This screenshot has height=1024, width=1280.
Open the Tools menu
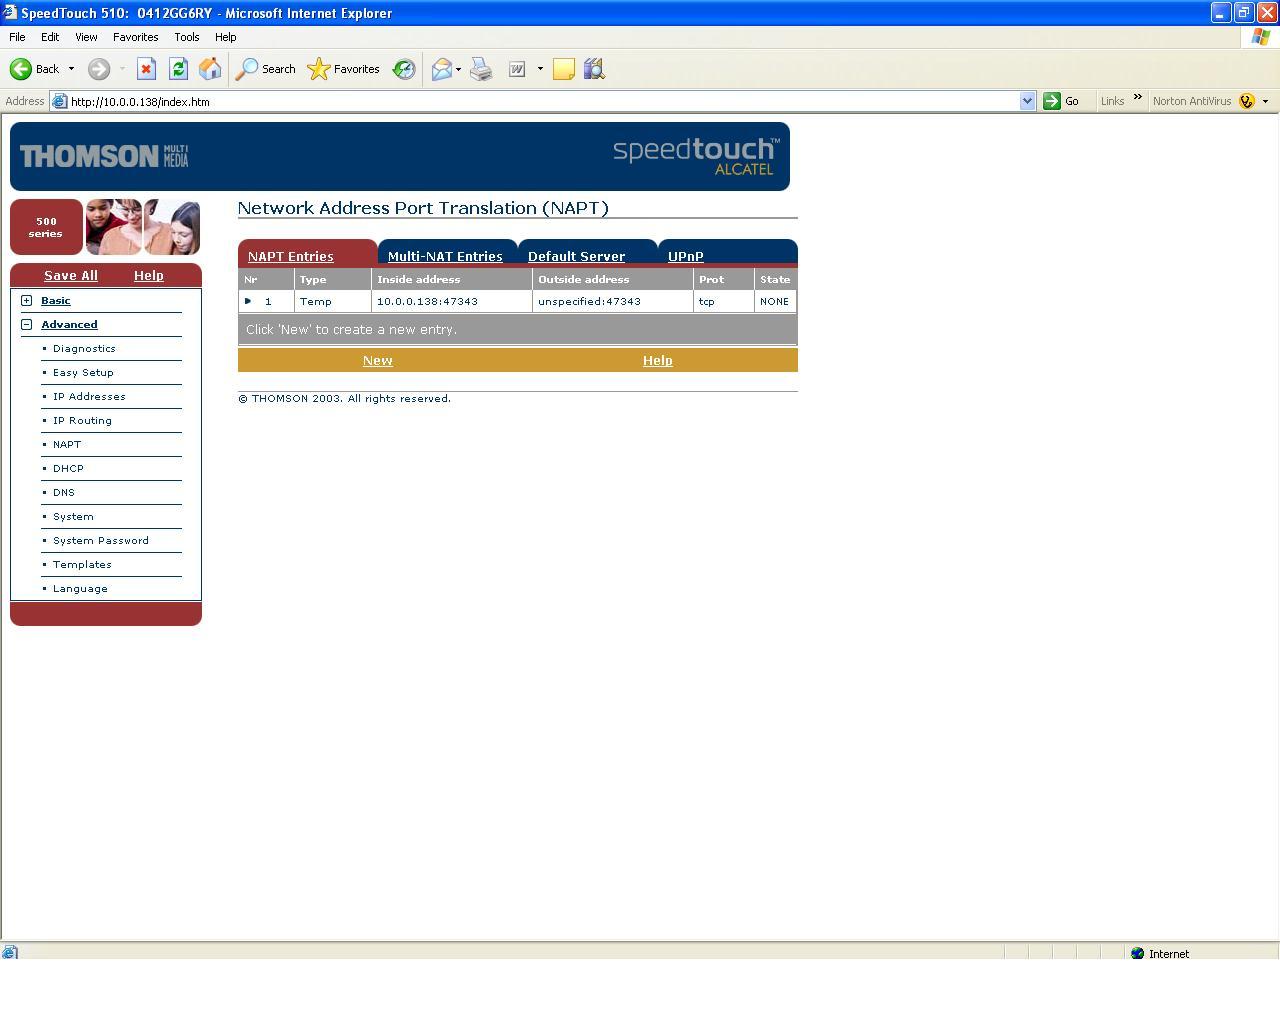187,37
